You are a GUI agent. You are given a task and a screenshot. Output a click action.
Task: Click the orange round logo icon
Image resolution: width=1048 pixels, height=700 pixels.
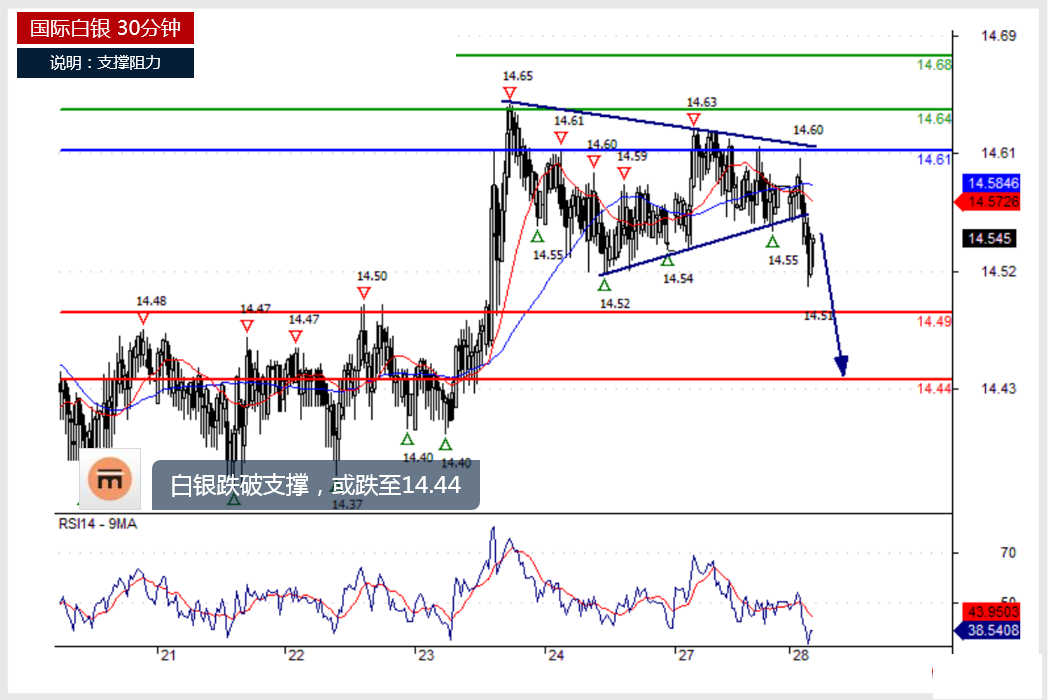(x=110, y=479)
